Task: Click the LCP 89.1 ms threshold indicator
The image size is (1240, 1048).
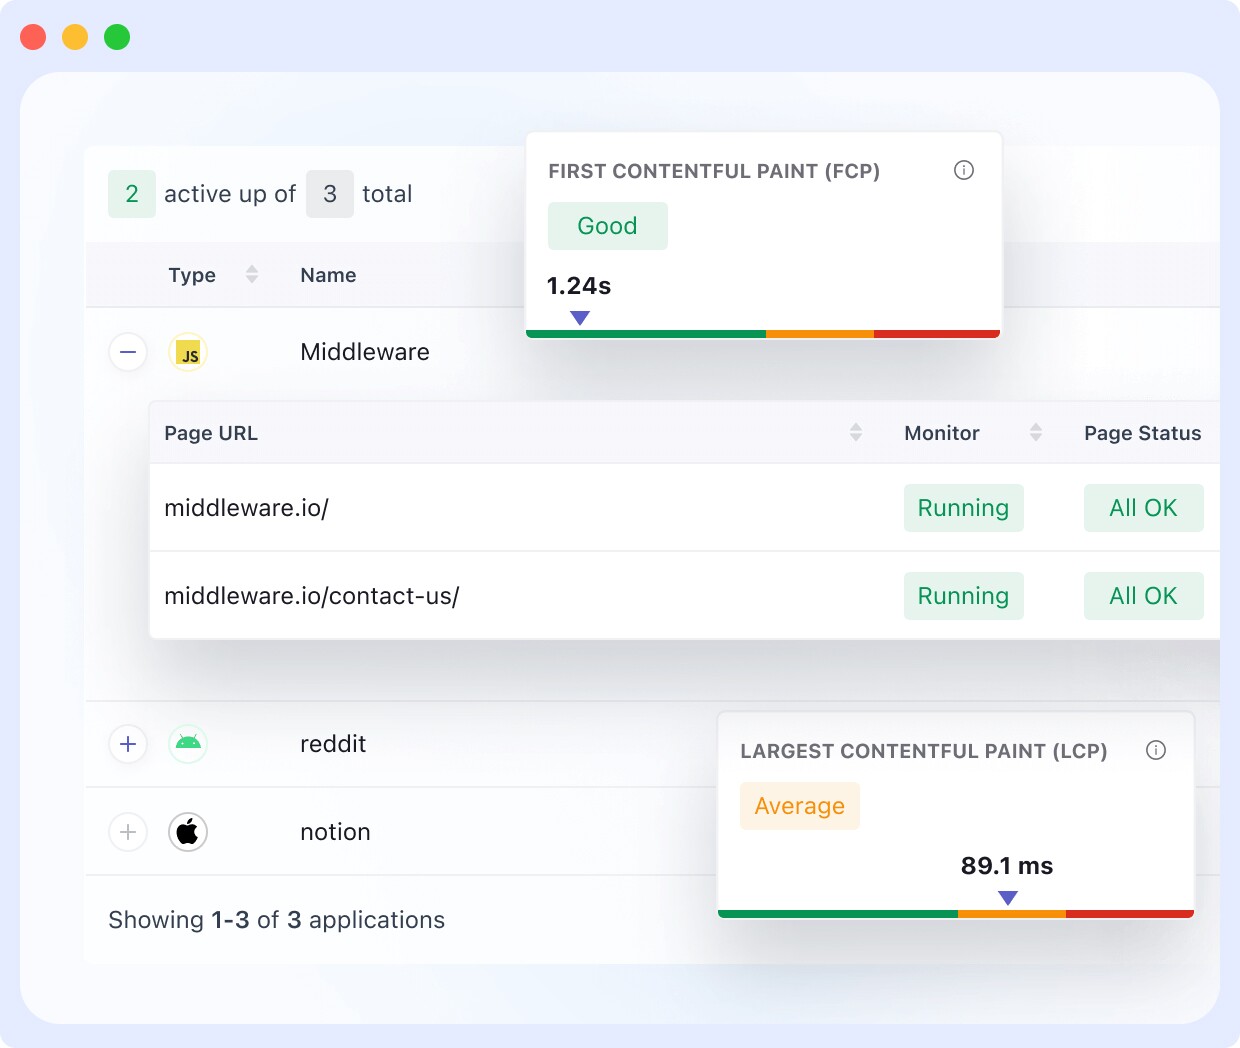Action: point(1008,898)
